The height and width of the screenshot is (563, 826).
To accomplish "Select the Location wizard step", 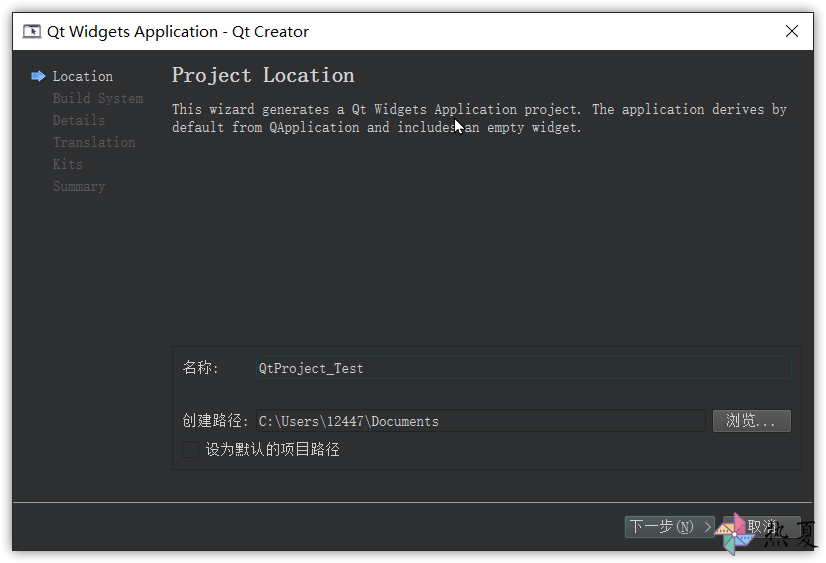I will [83, 76].
